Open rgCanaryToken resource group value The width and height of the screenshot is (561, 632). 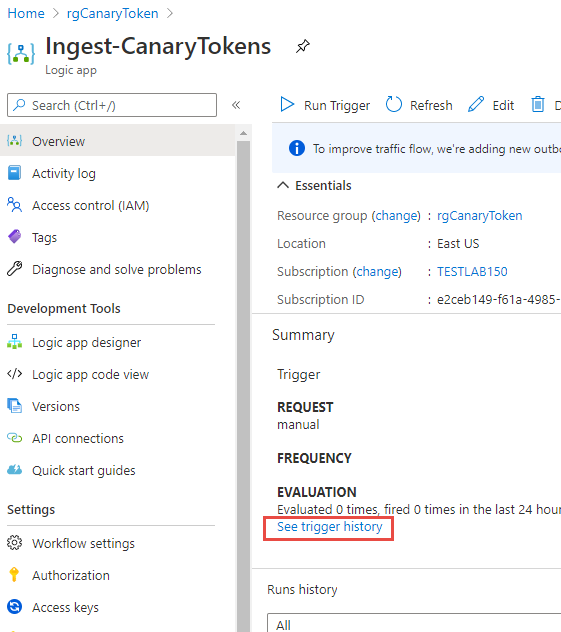point(480,216)
